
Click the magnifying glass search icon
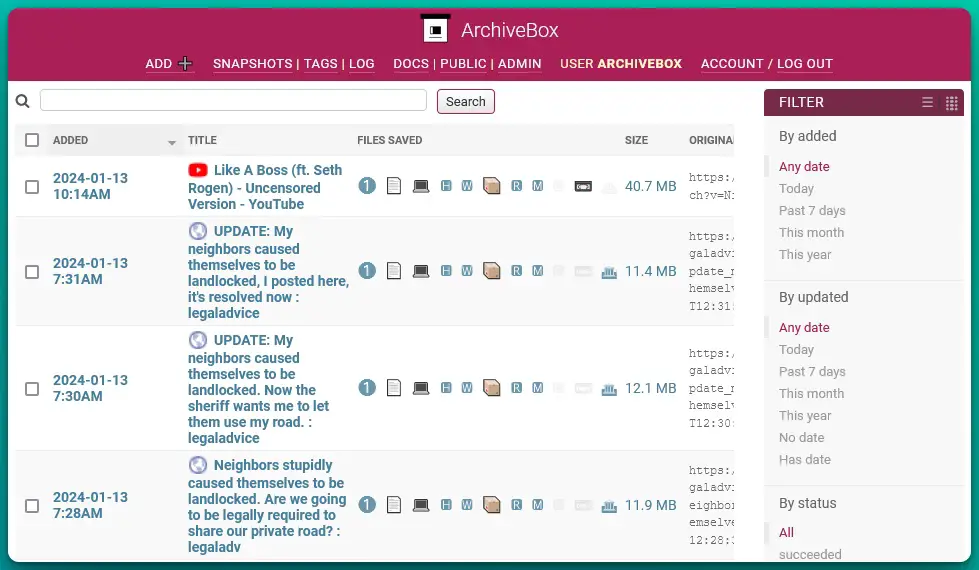22,101
